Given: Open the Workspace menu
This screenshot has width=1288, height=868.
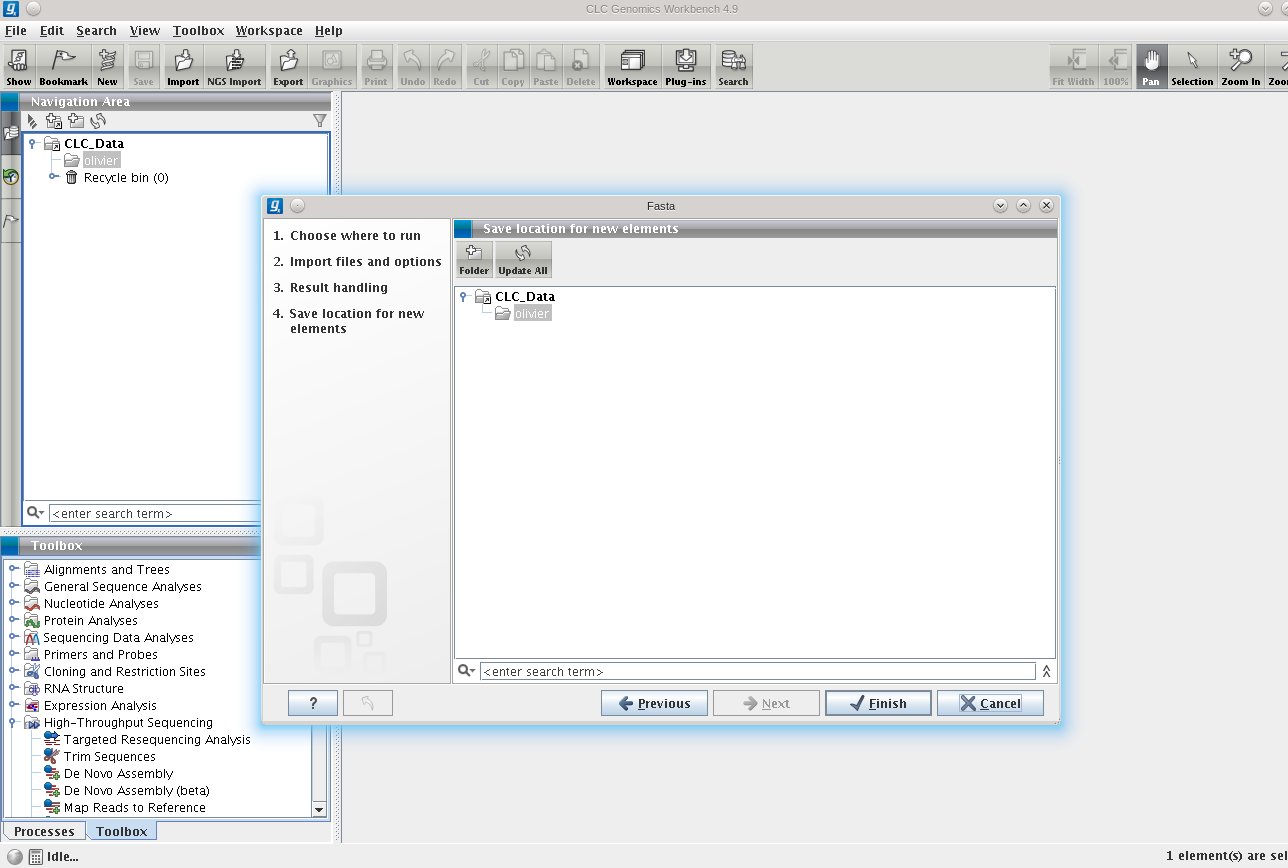Looking at the screenshot, I should 270,31.
